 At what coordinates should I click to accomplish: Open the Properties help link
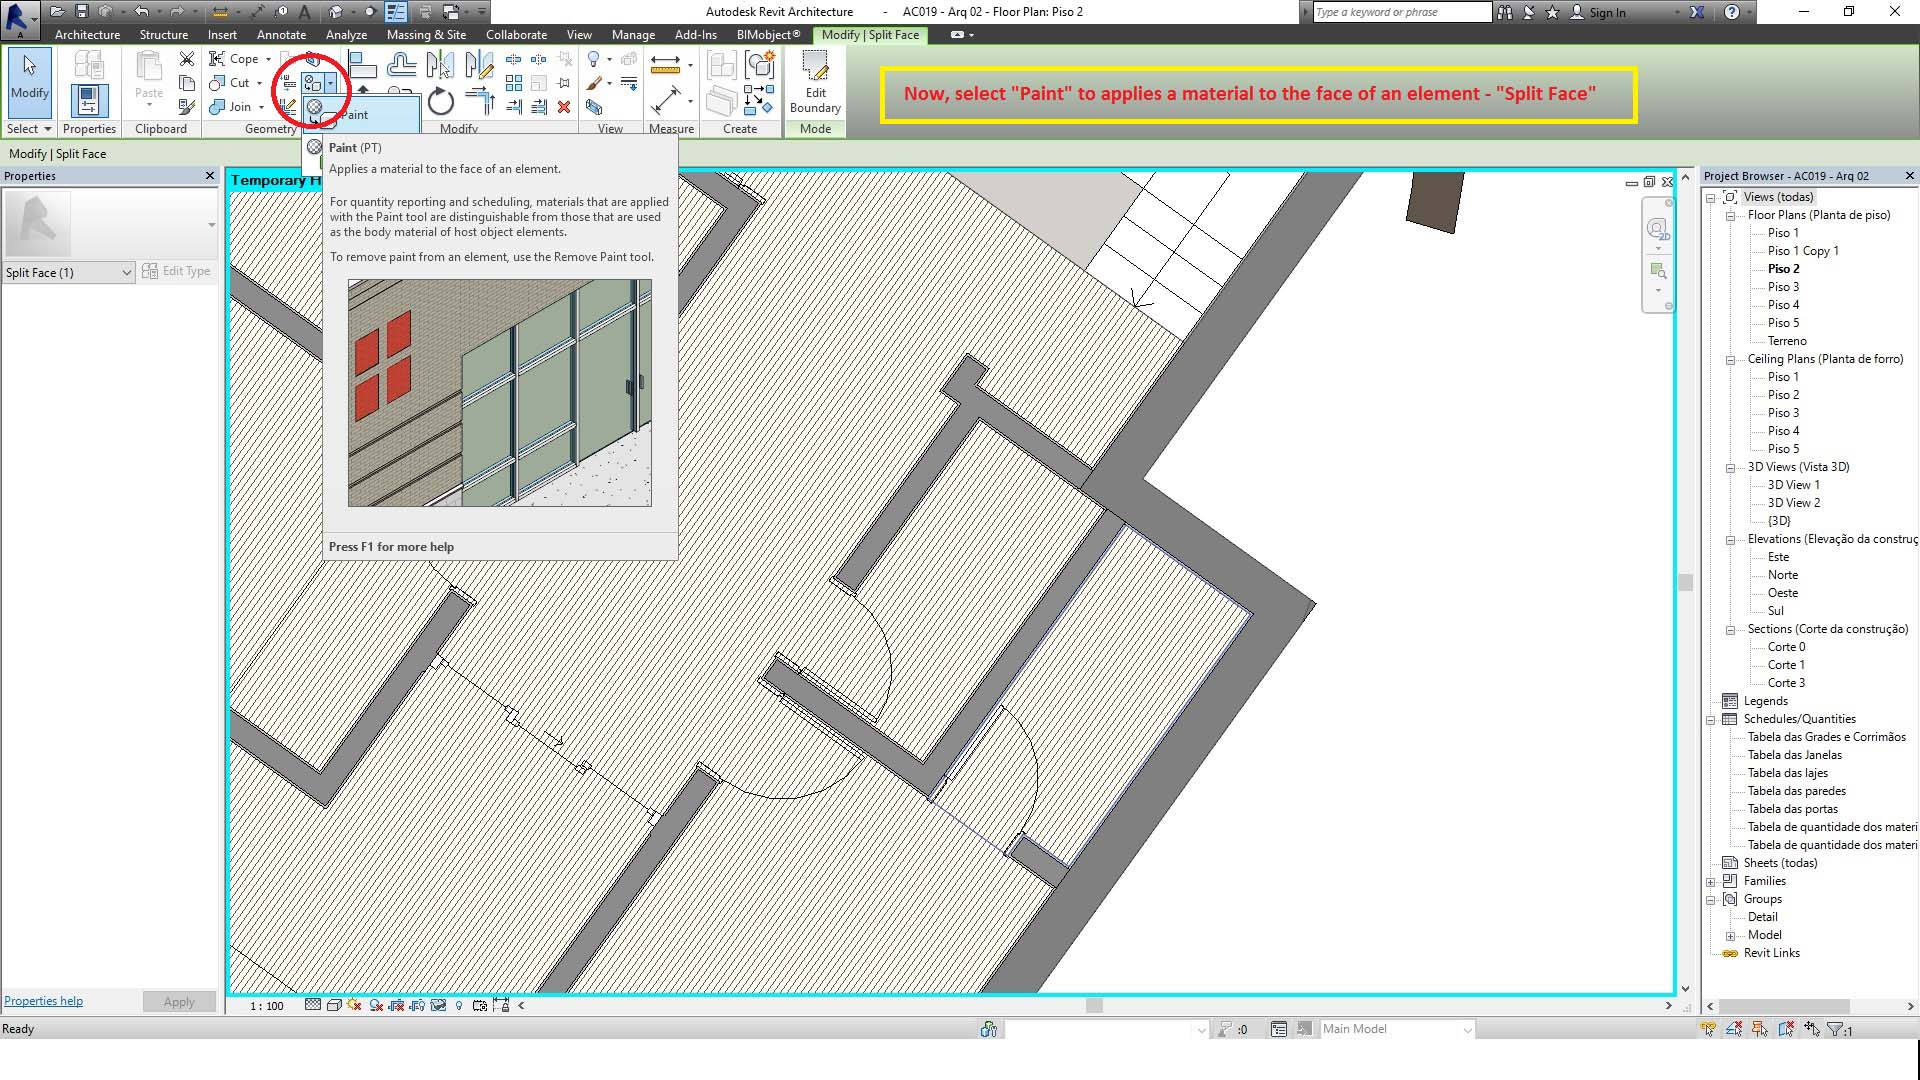pos(43,1001)
